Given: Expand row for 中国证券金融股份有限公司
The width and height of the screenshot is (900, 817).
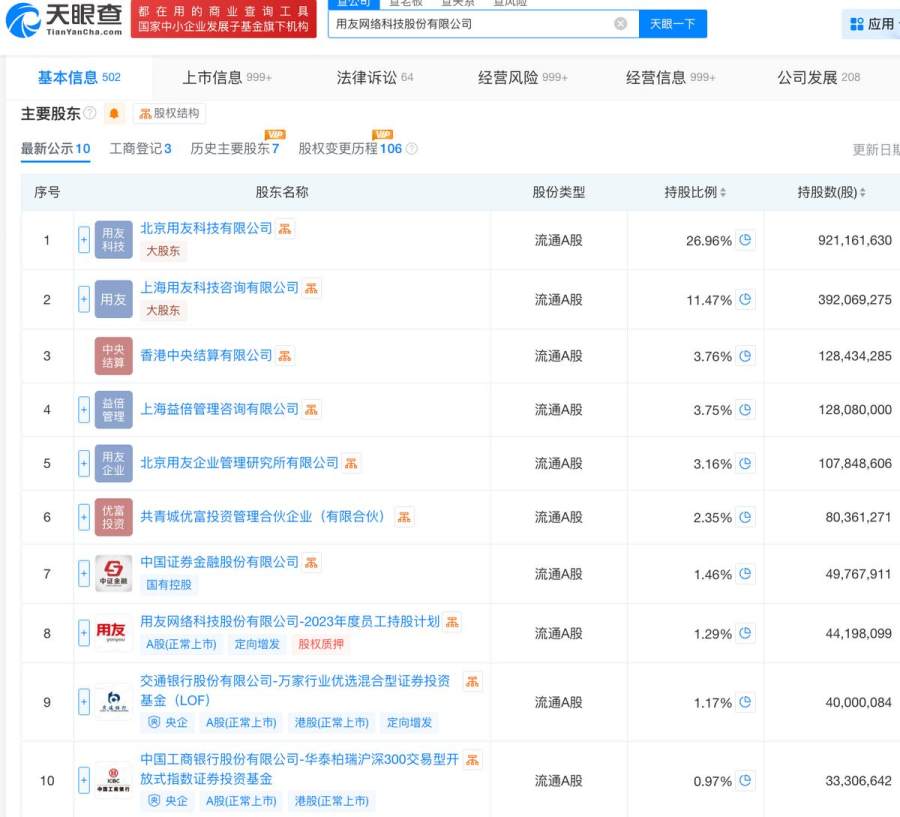Looking at the screenshot, I should (84, 574).
